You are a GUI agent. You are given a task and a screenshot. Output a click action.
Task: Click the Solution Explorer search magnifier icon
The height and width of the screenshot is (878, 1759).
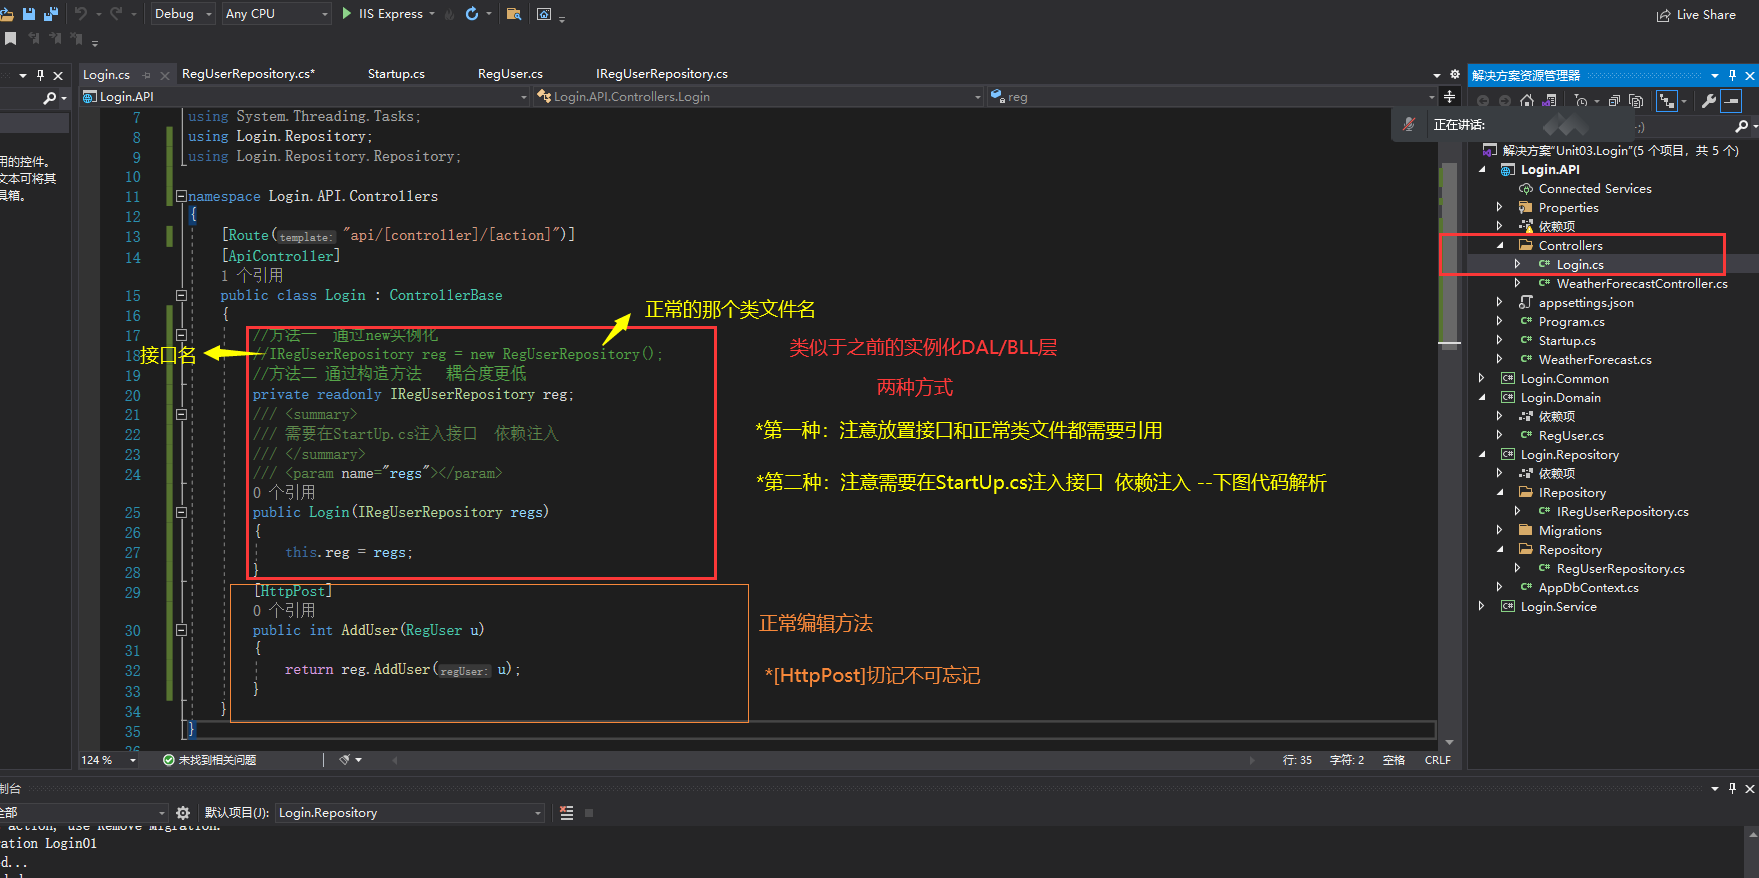click(1741, 126)
